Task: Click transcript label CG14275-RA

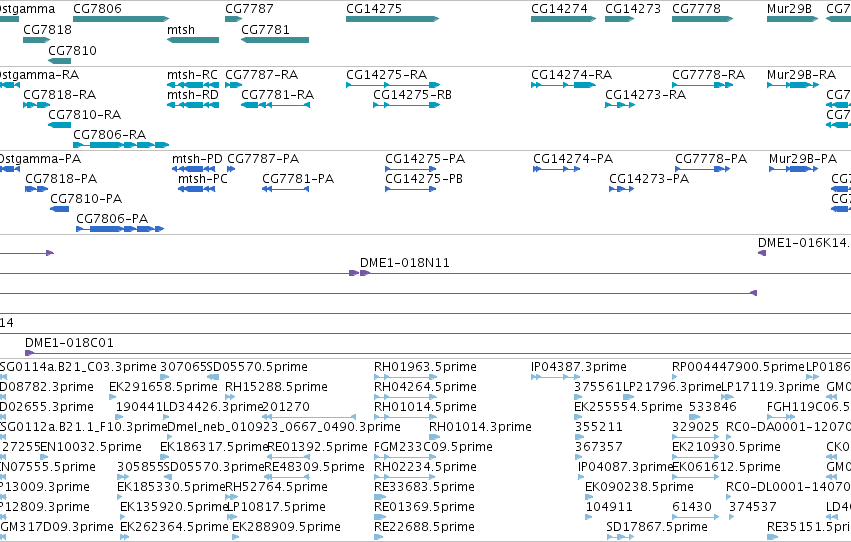Action: (x=386, y=75)
